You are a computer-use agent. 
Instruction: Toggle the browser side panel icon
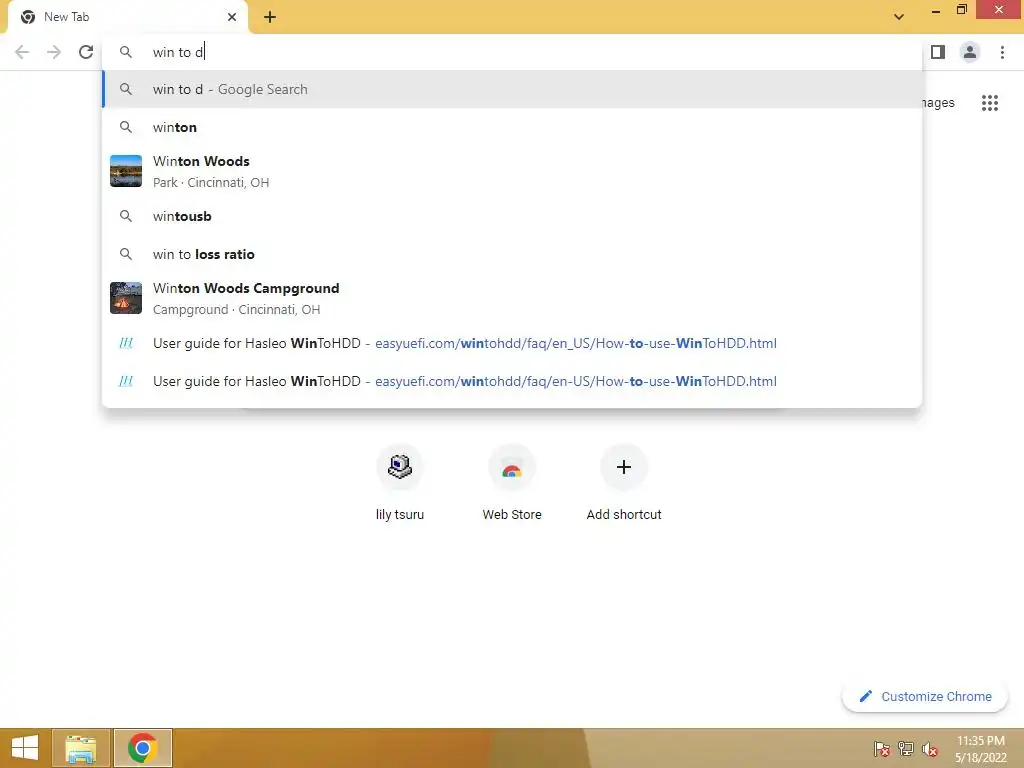(x=938, y=52)
